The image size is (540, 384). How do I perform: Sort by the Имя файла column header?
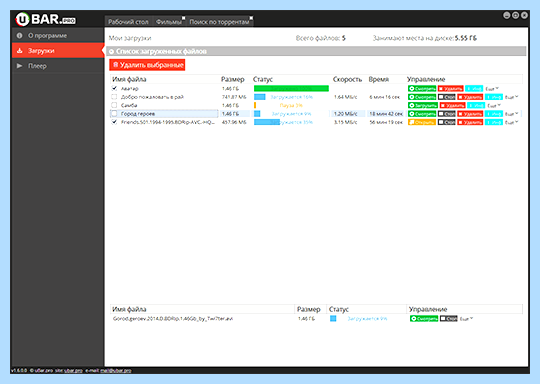click(x=129, y=79)
